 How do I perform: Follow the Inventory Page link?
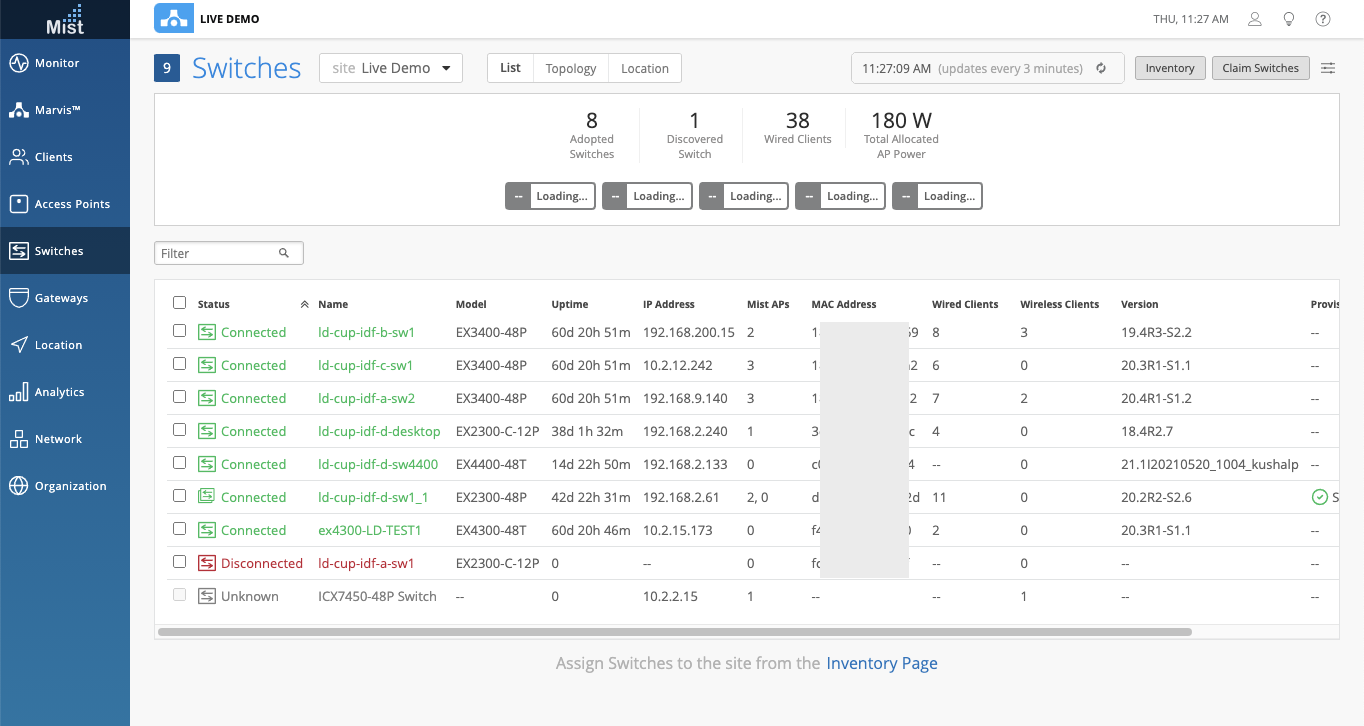coord(881,663)
